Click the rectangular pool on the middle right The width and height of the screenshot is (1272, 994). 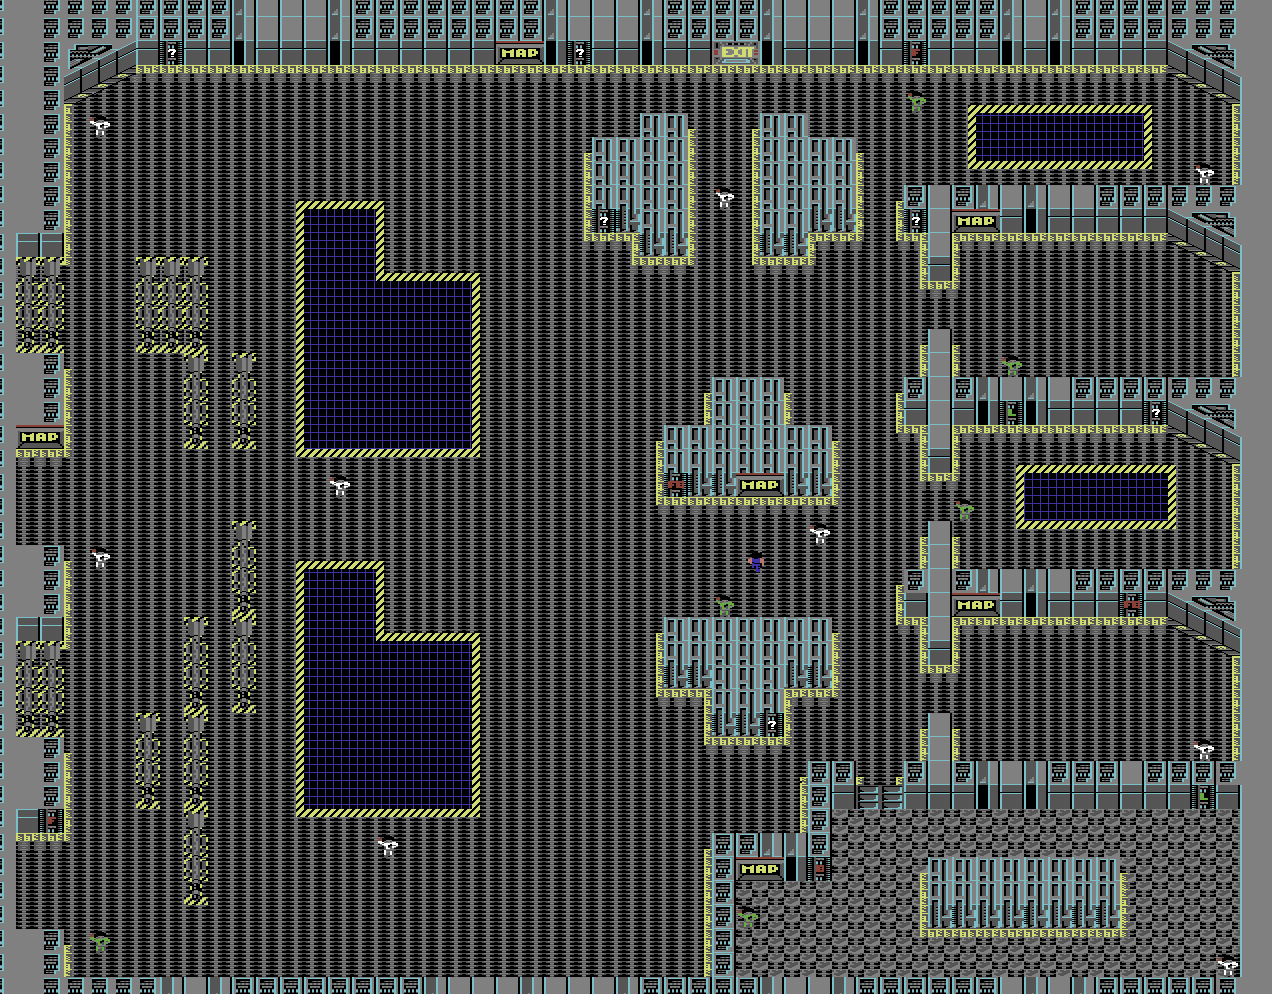(x=1096, y=497)
